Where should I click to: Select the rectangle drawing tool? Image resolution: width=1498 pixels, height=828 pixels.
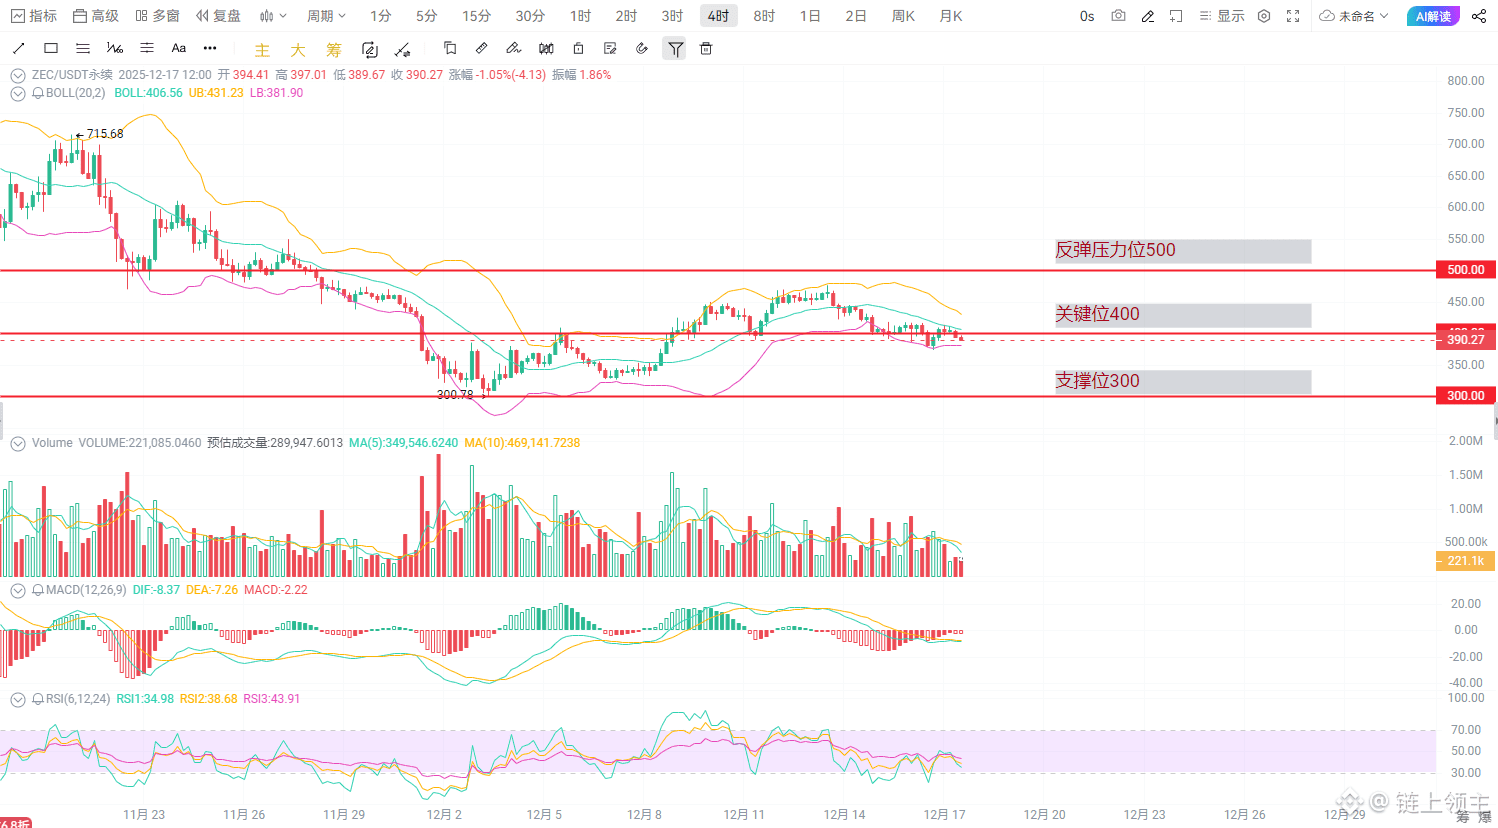(51, 48)
